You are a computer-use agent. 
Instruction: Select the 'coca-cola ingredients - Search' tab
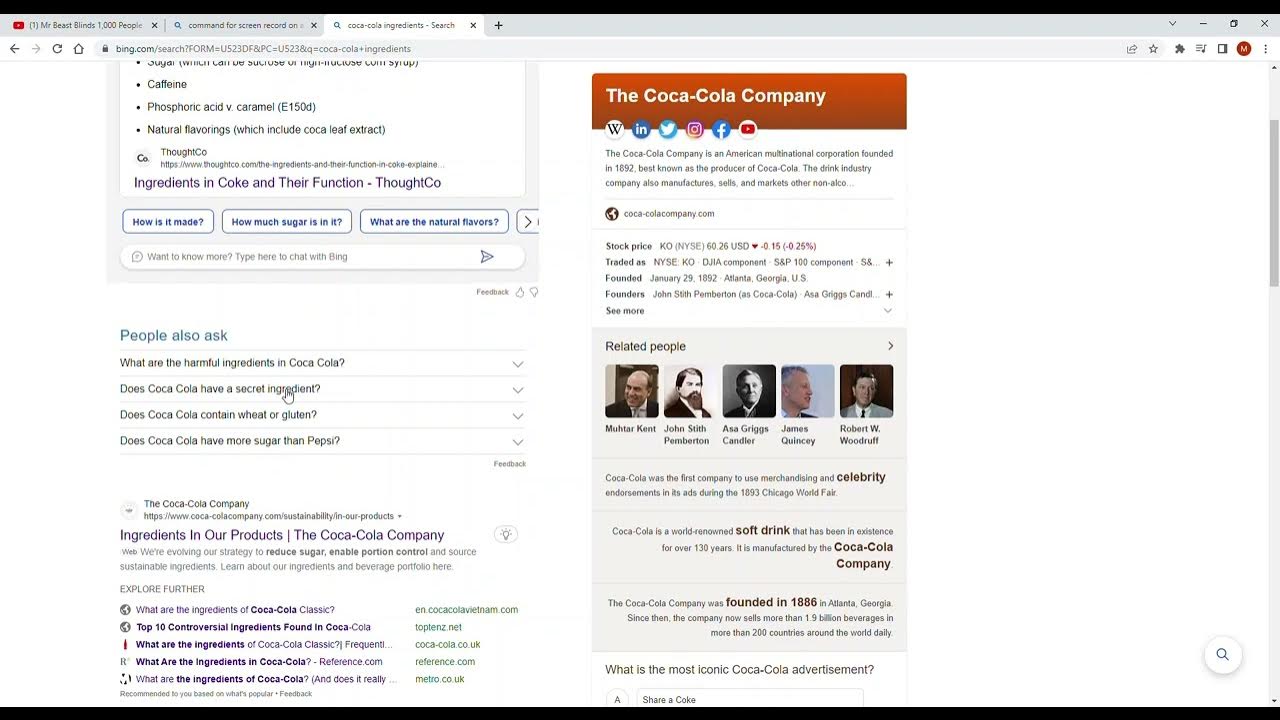[405, 25]
